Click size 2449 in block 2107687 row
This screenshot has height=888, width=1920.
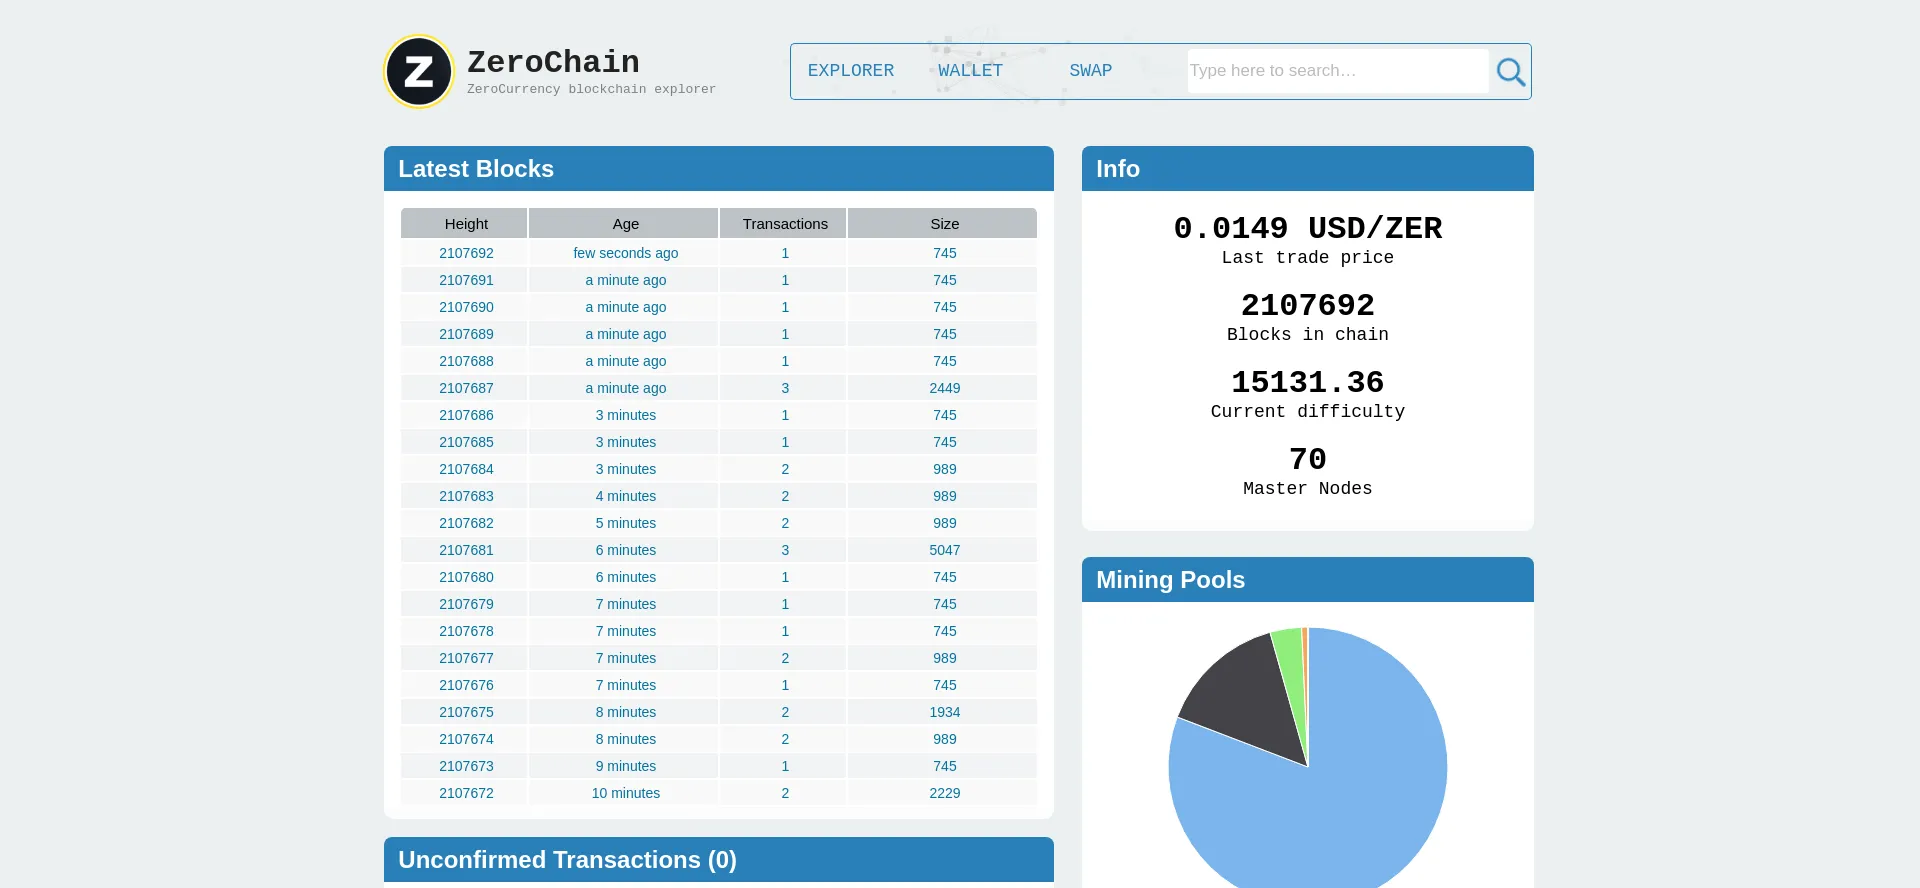[x=945, y=388]
